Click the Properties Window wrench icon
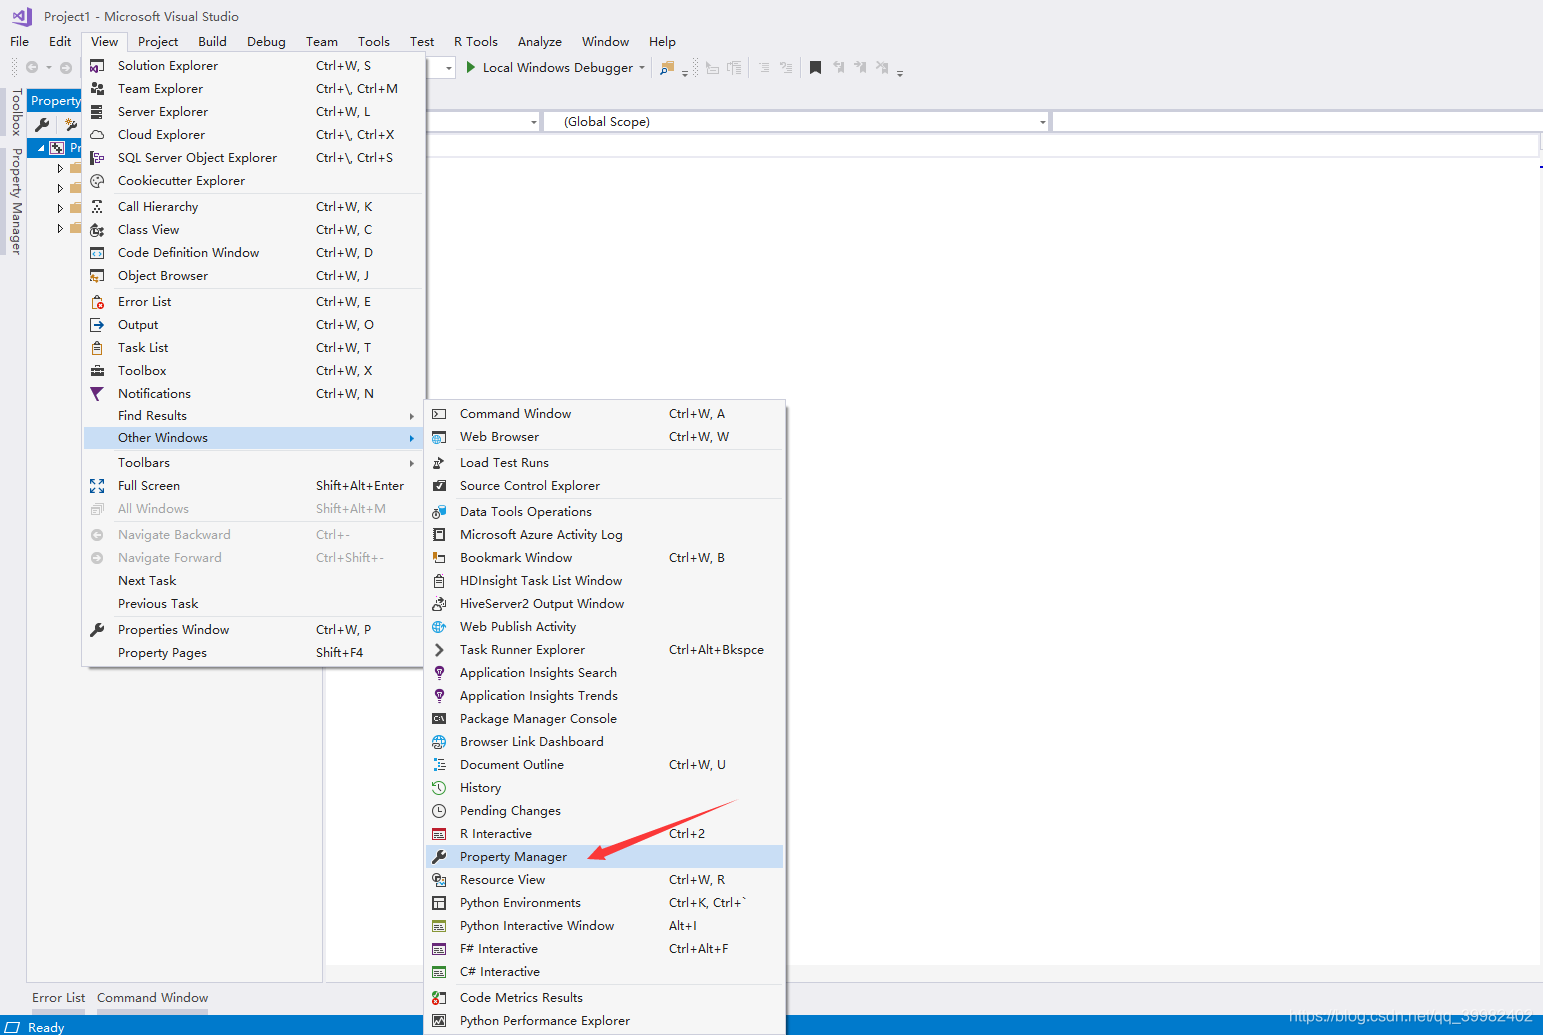The height and width of the screenshot is (1035, 1543). click(x=97, y=630)
